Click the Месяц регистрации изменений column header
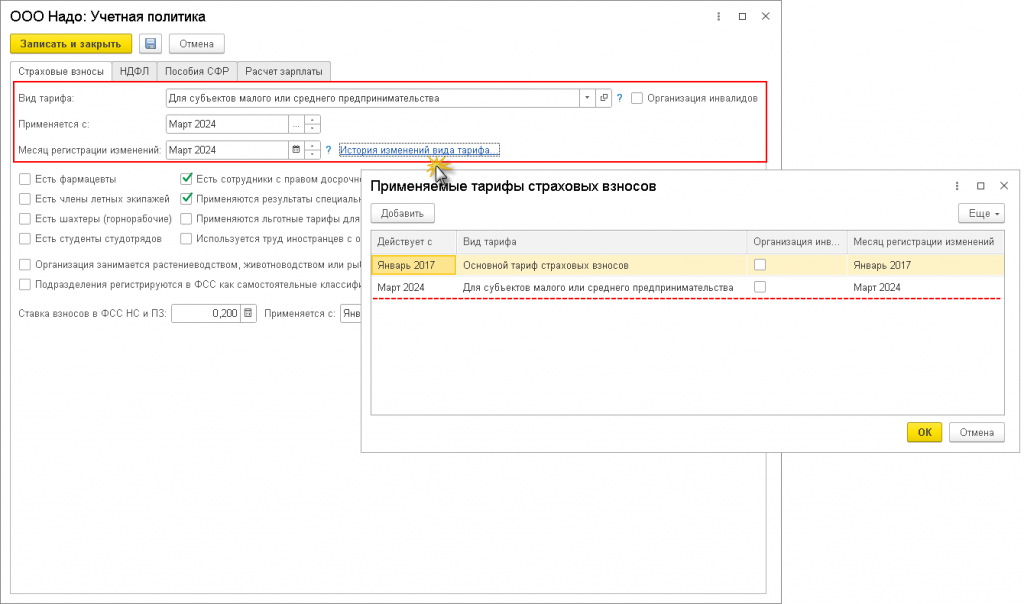This screenshot has height=604, width=1024. point(925,242)
